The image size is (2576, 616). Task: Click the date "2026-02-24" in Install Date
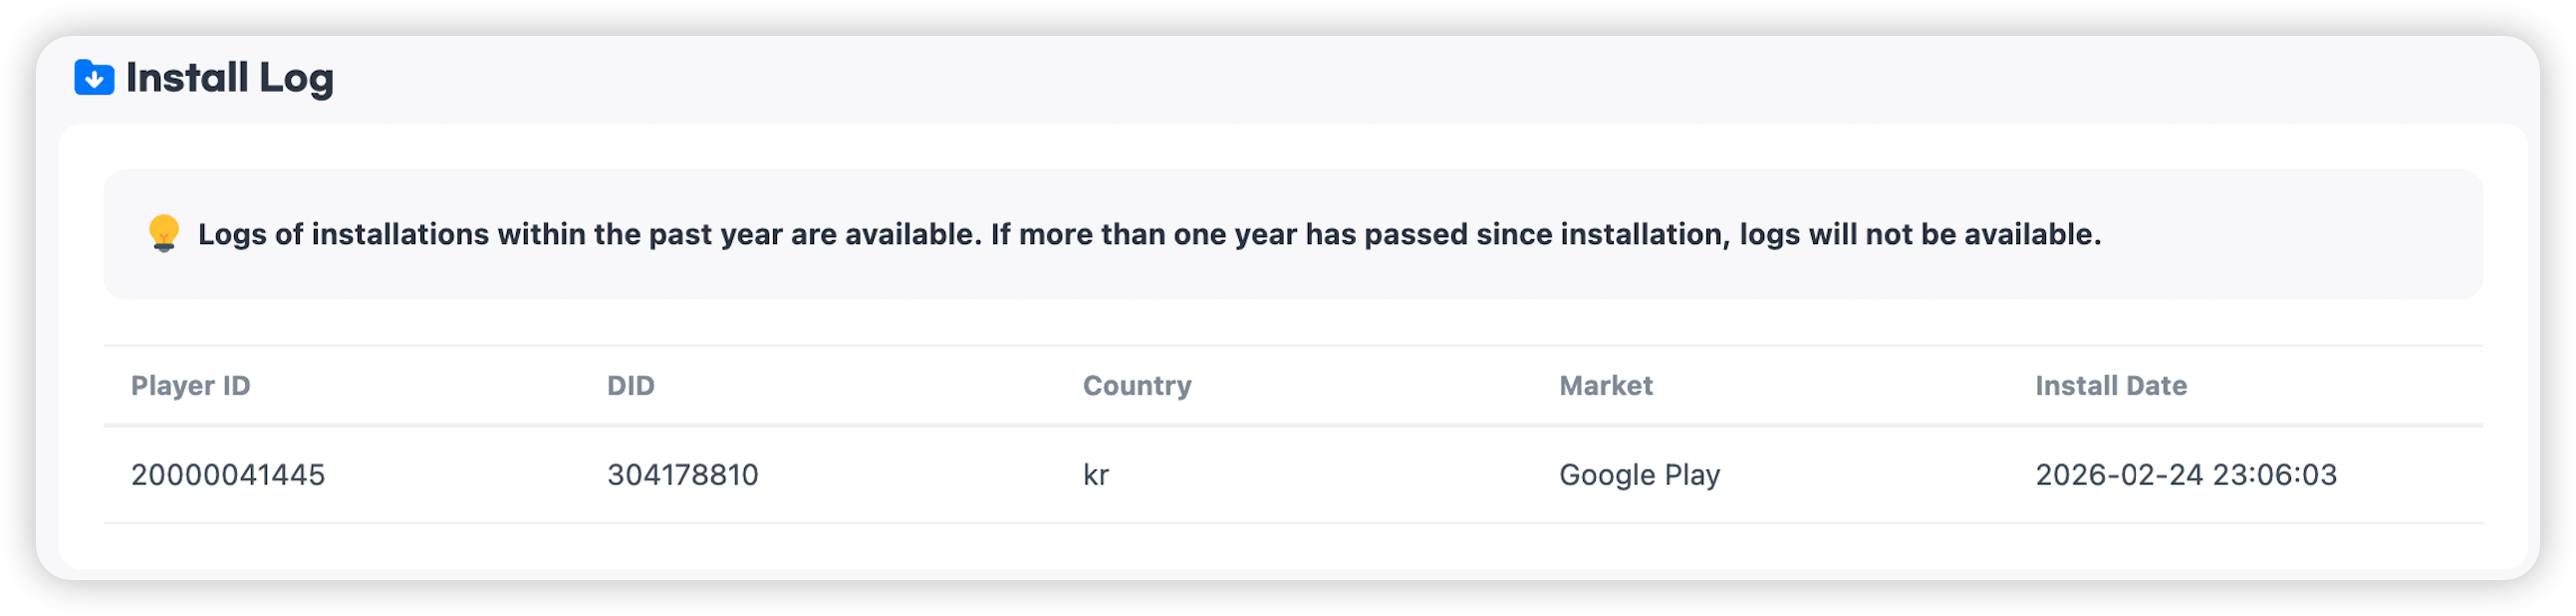pos(2119,475)
